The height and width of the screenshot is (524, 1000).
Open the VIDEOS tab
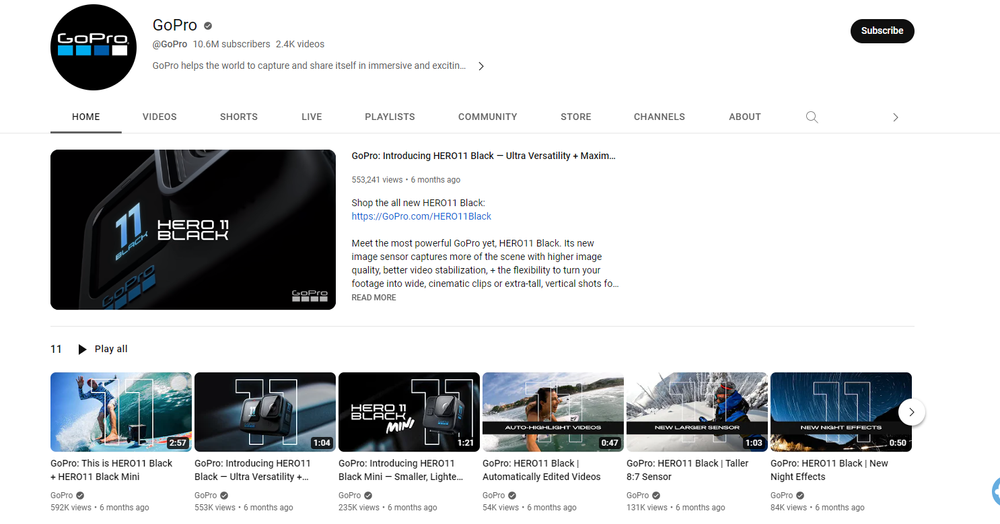159,117
